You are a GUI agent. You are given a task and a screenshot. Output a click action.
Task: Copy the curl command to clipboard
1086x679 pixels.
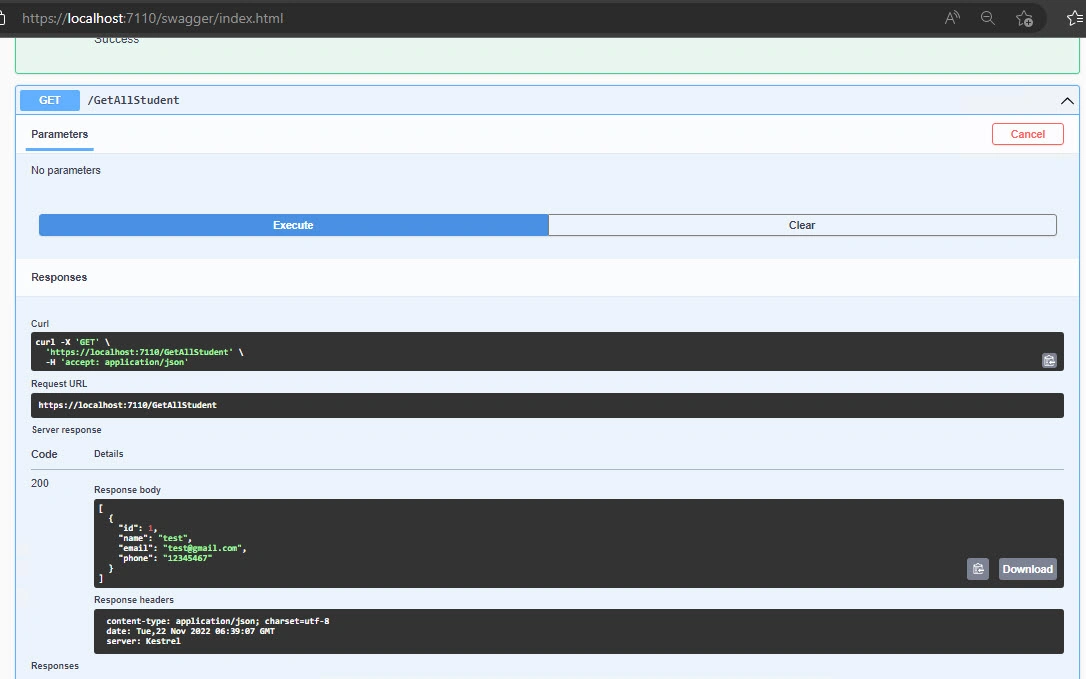pos(1049,360)
